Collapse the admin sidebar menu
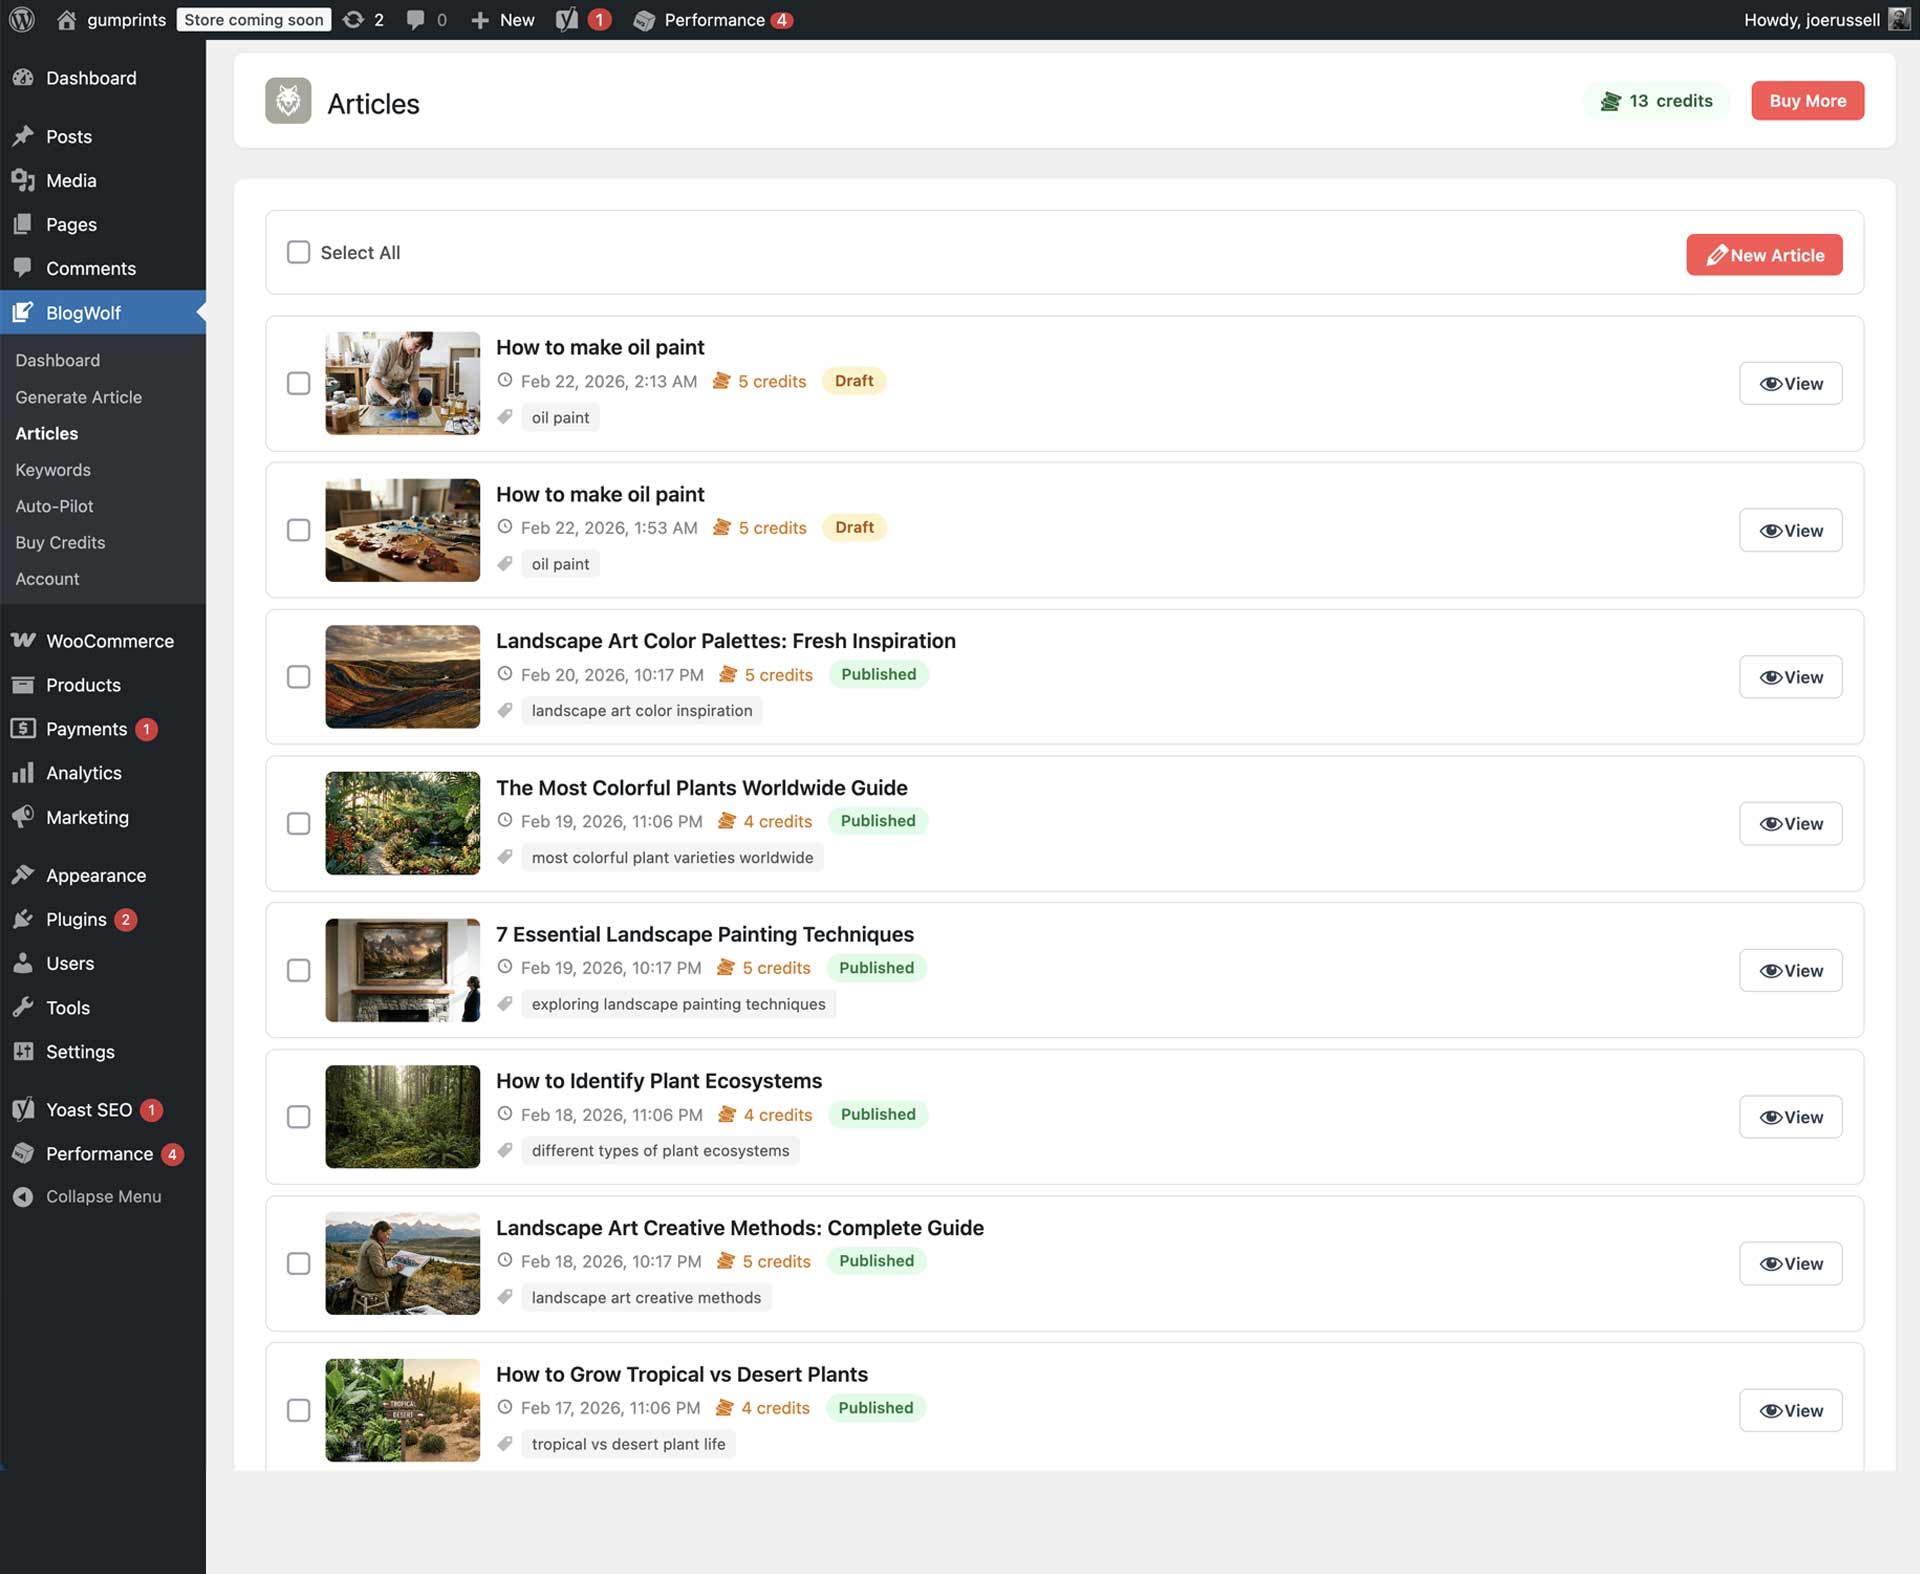The height and width of the screenshot is (1574, 1920). pyautogui.click(x=23, y=1196)
